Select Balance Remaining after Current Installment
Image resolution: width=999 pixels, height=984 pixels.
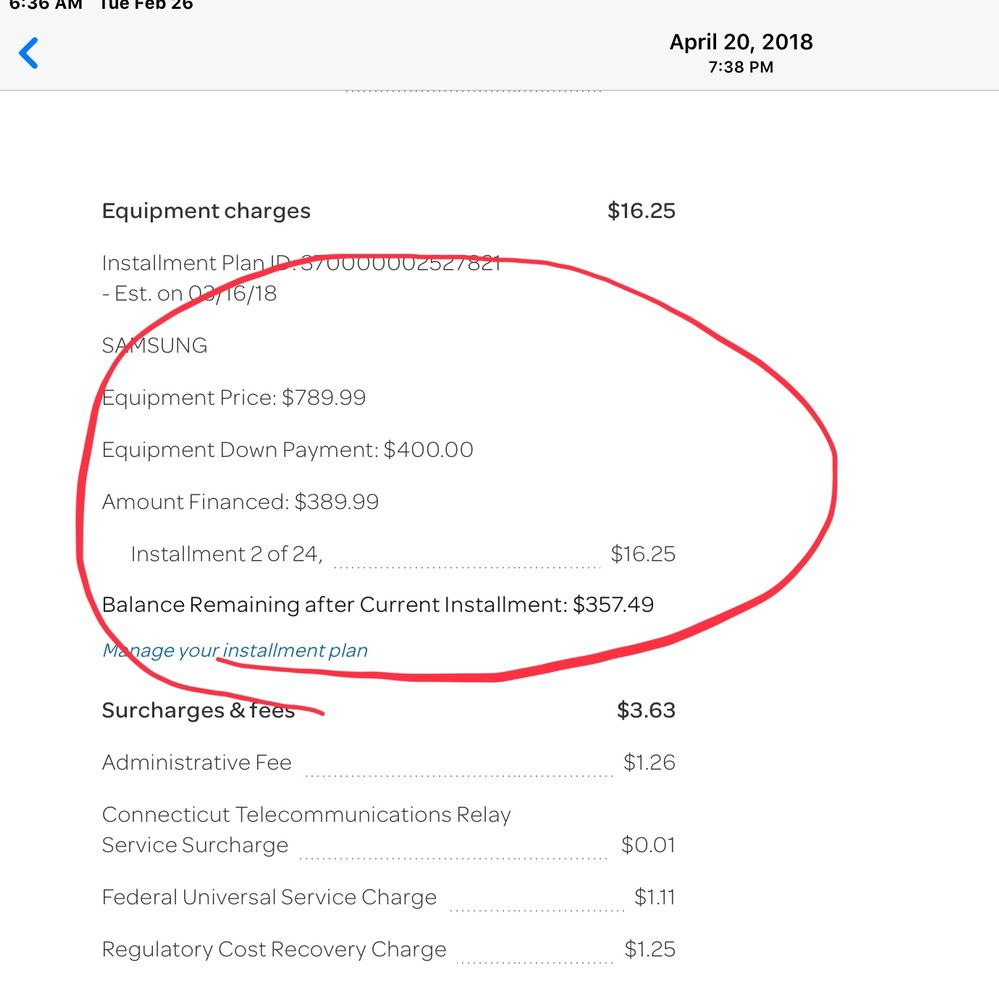click(378, 604)
